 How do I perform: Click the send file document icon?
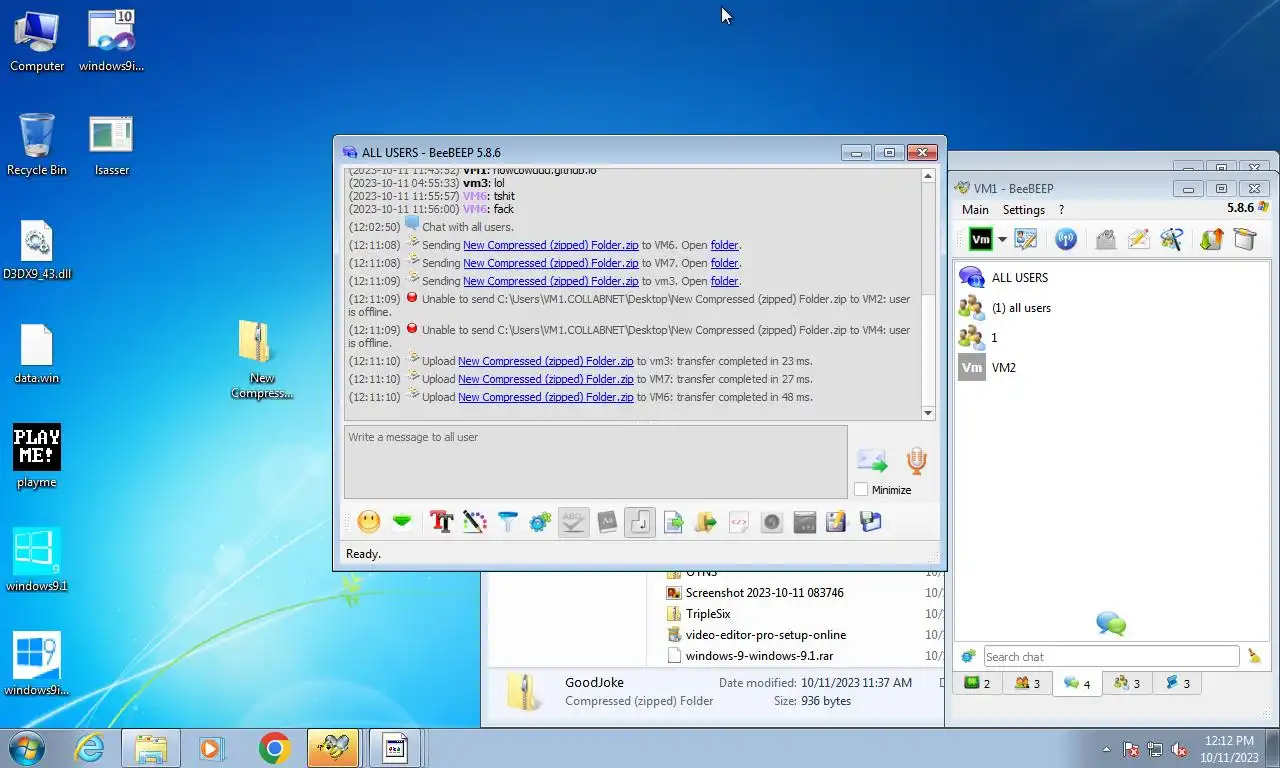point(673,522)
